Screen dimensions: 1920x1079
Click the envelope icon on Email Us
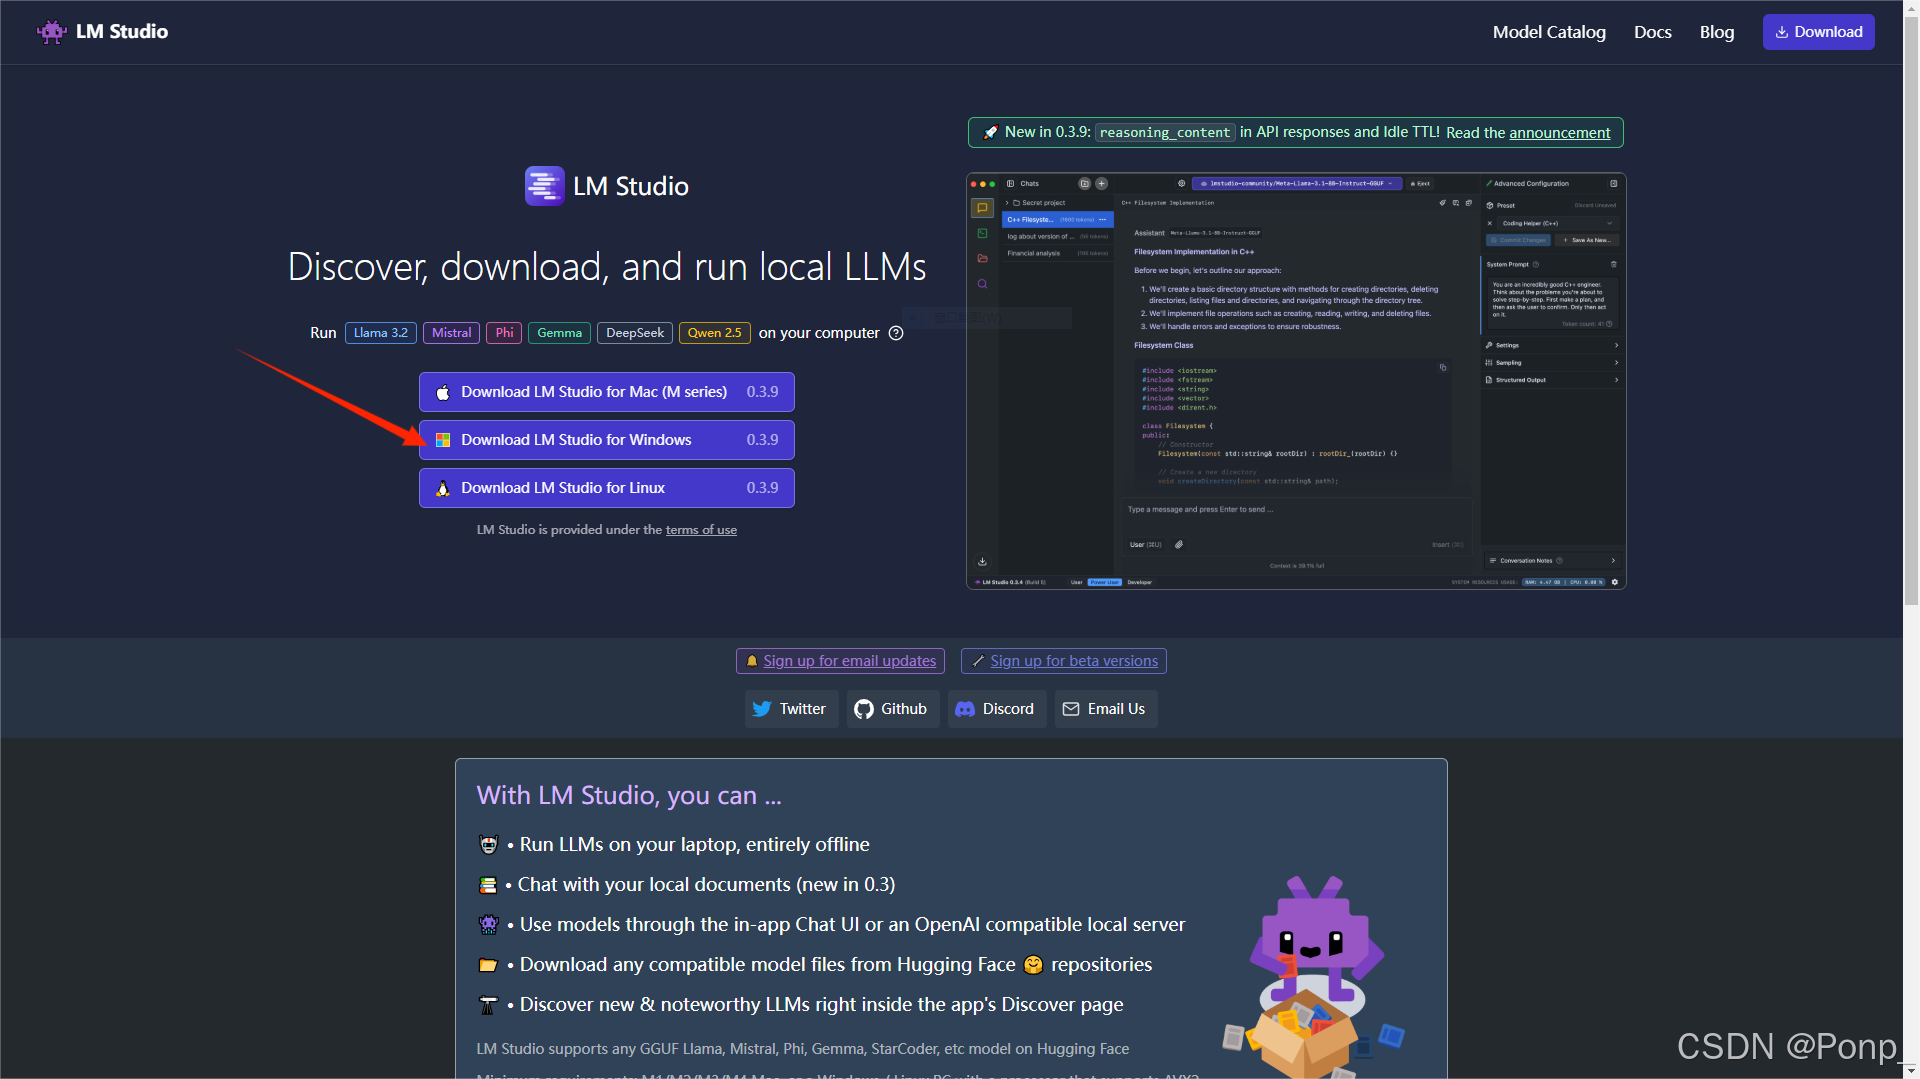(1071, 709)
